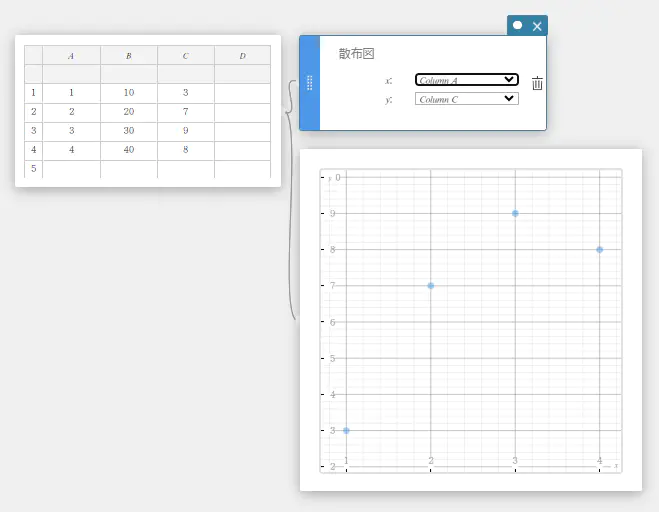Click cell B4 containing 40
The image size is (659, 512).
(128, 150)
